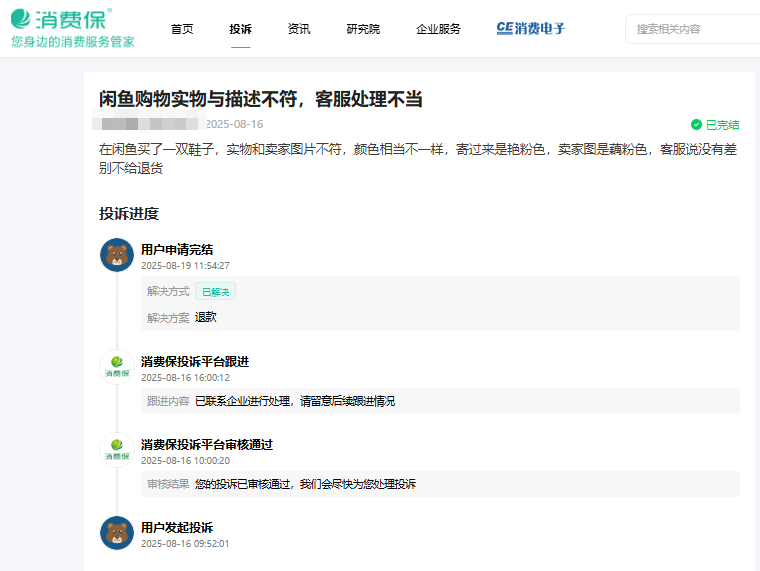The image size is (760, 571).
Task: Open the 企业服务 menu item
Action: (438, 29)
